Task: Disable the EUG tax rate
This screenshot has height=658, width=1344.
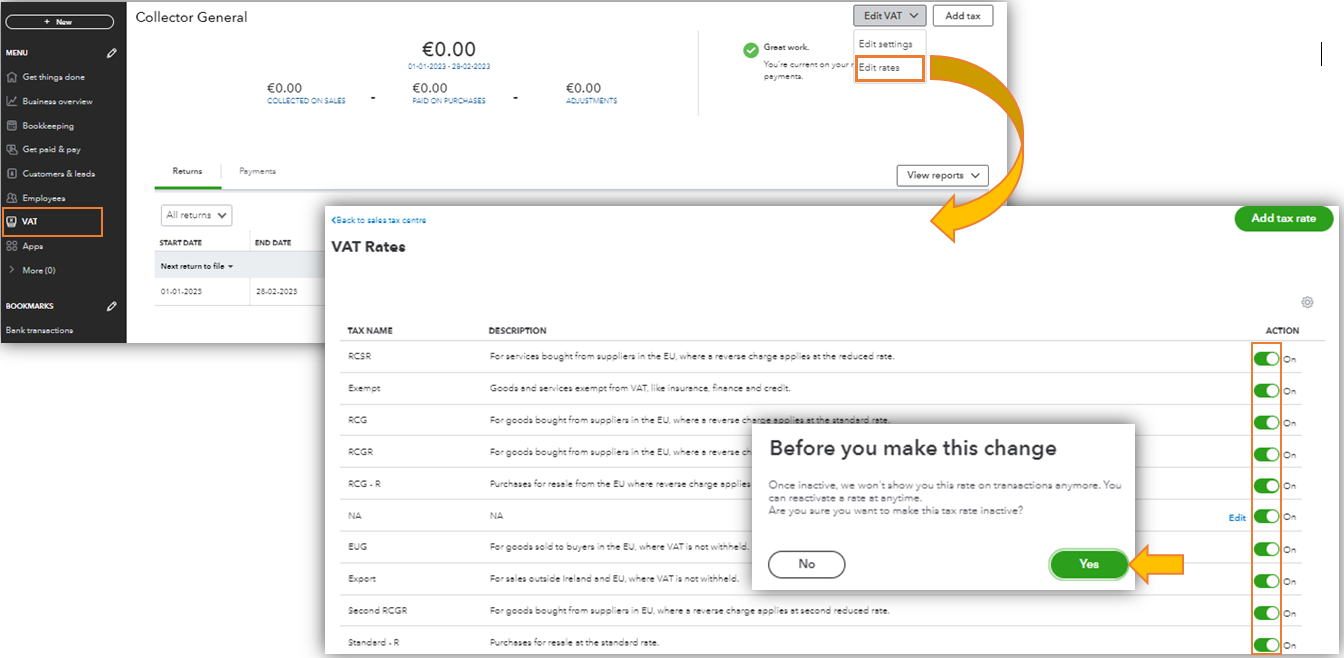Action: [1266, 549]
